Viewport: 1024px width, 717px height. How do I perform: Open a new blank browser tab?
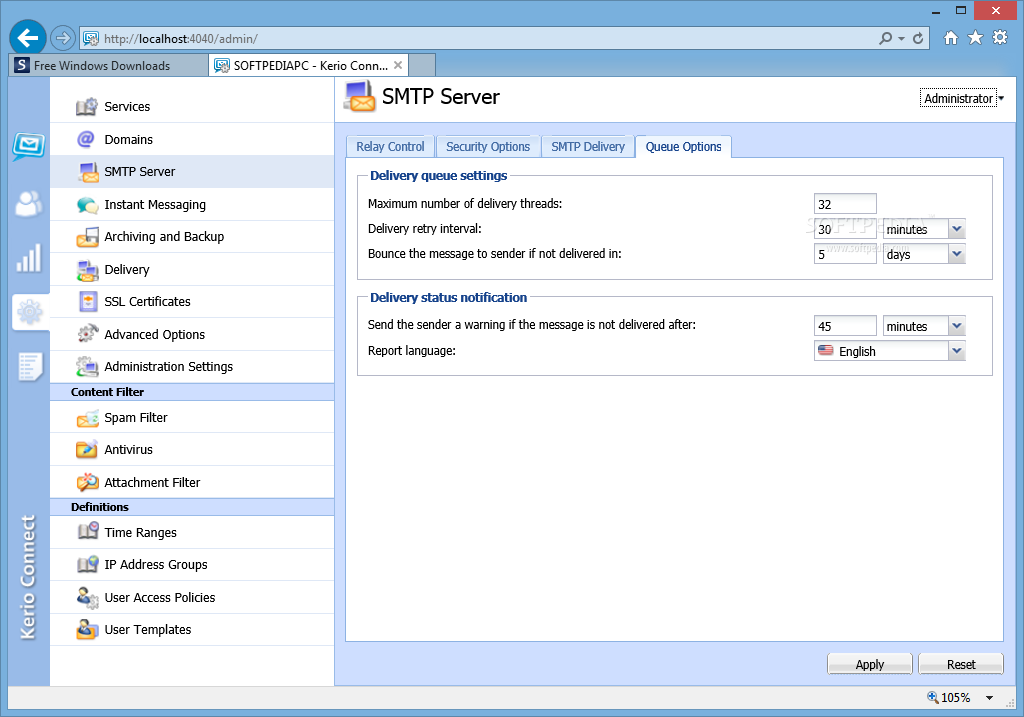[x=422, y=65]
